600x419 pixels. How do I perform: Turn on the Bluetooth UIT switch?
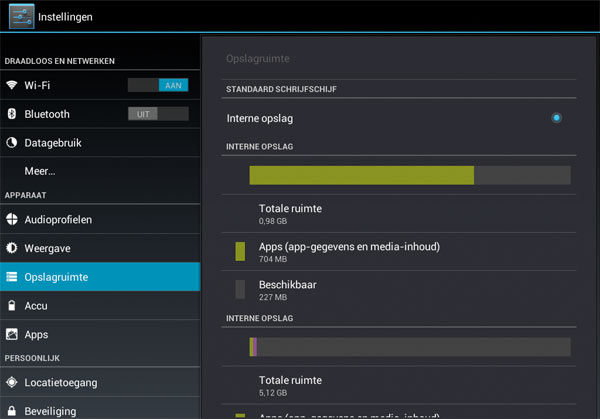(158, 114)
